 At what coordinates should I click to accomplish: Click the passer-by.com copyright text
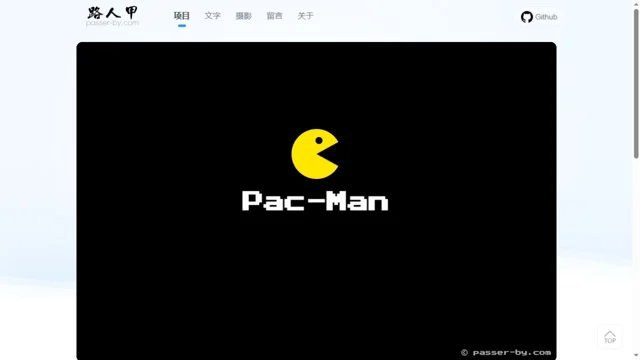click(506, 352)
